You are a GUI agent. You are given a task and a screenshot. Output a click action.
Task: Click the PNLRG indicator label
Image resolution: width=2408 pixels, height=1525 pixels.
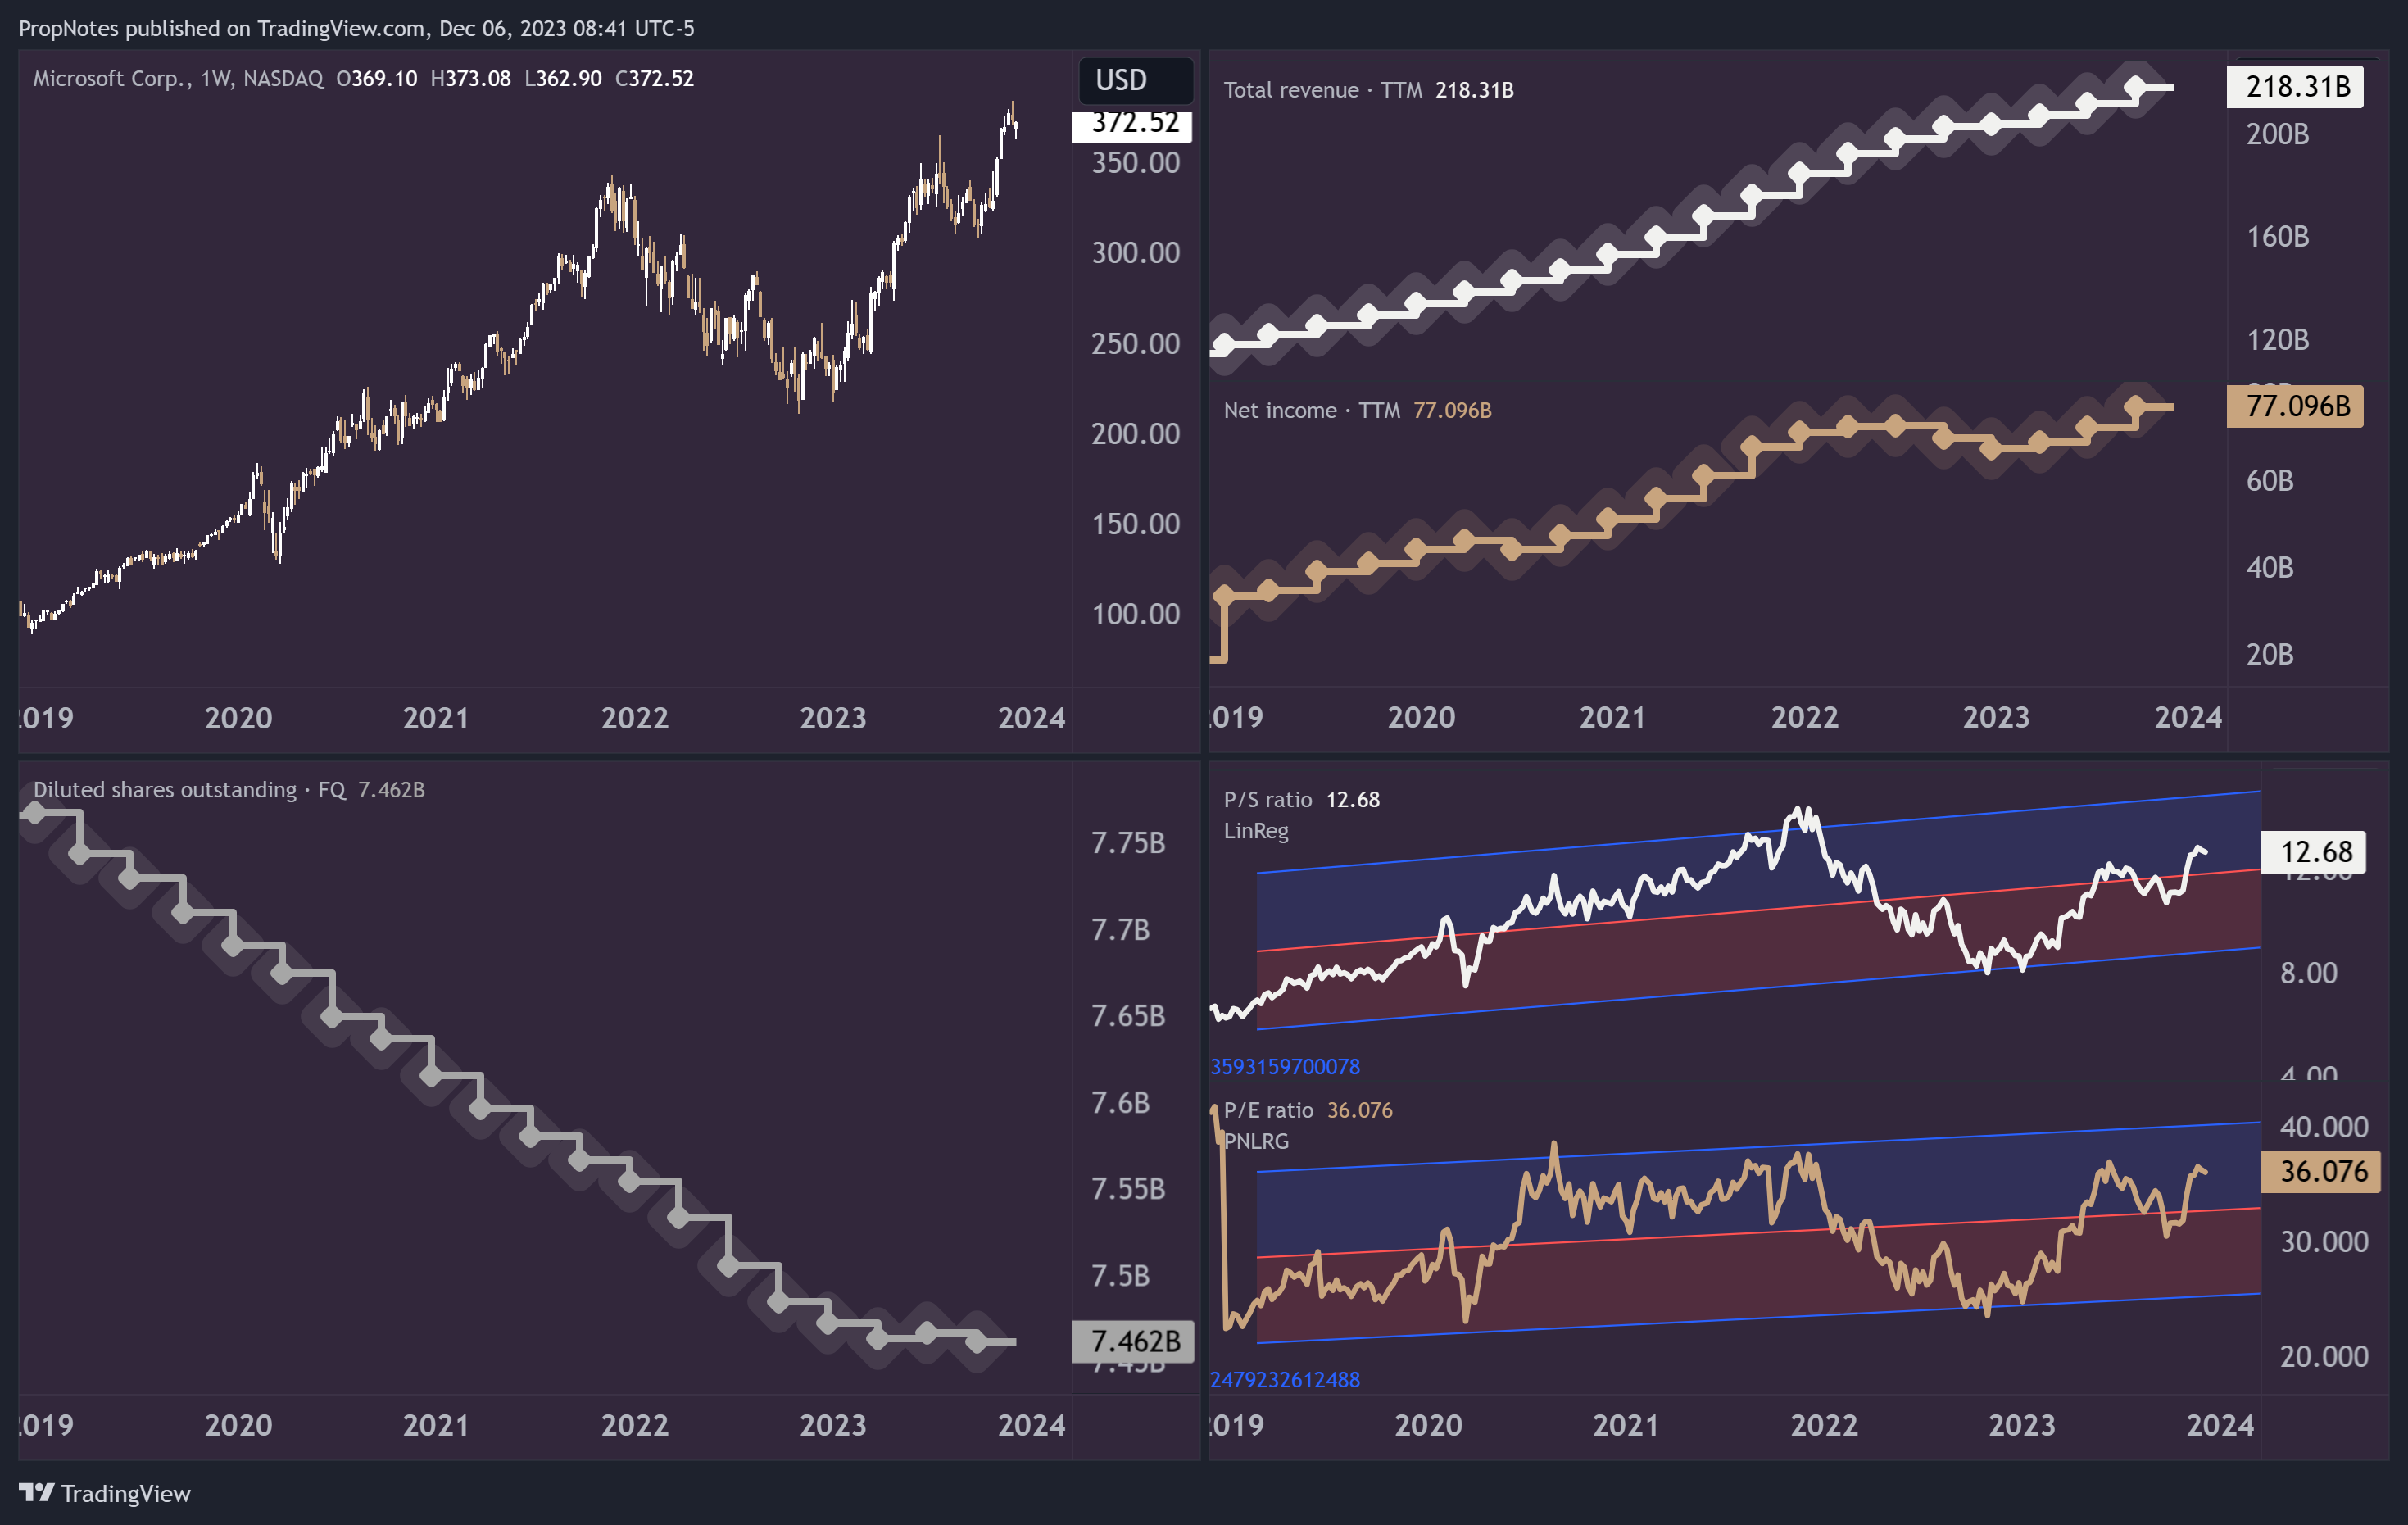(1257, 1141)
